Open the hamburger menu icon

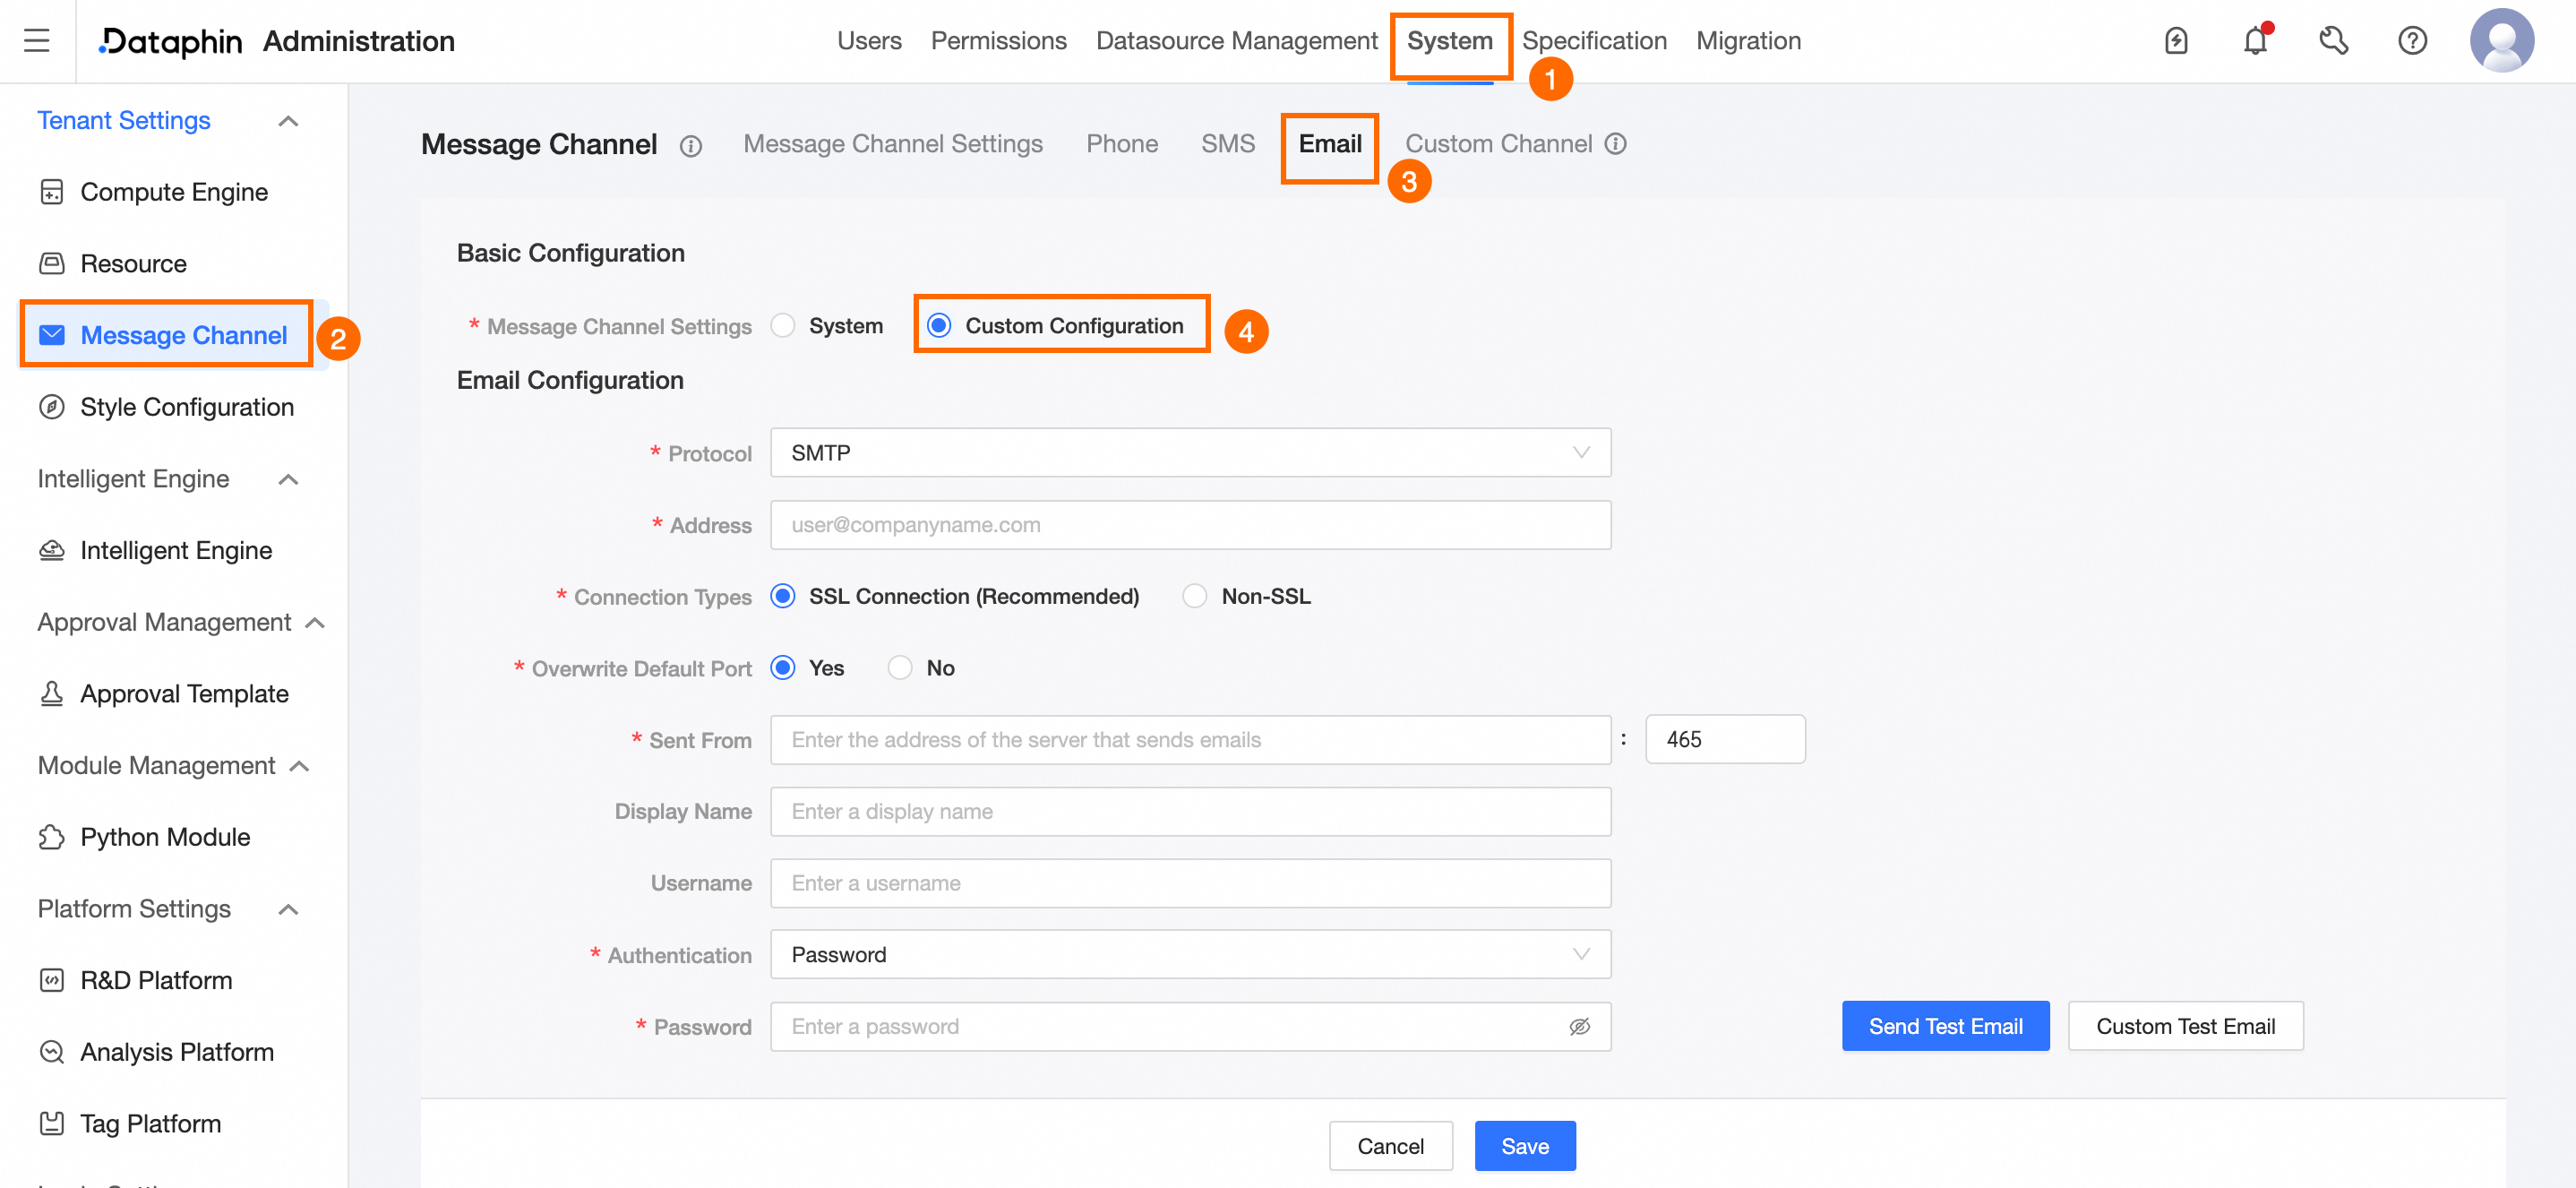pos(37,41)
